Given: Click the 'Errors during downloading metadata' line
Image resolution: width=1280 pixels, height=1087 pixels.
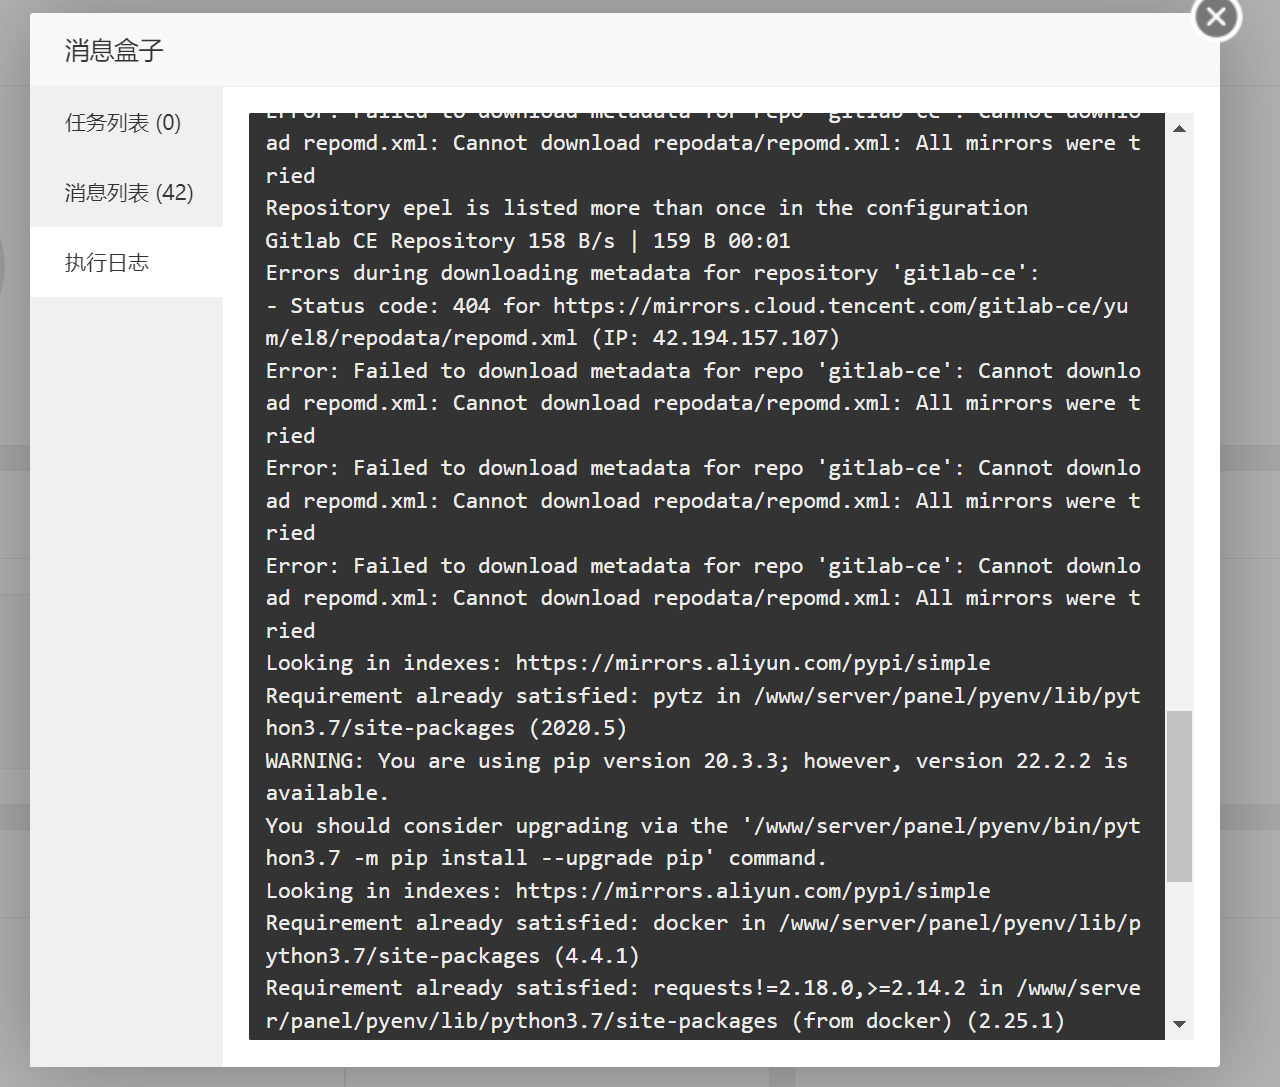Looking at the screenshot, I should pyautogui.click(x=652, y=273).
